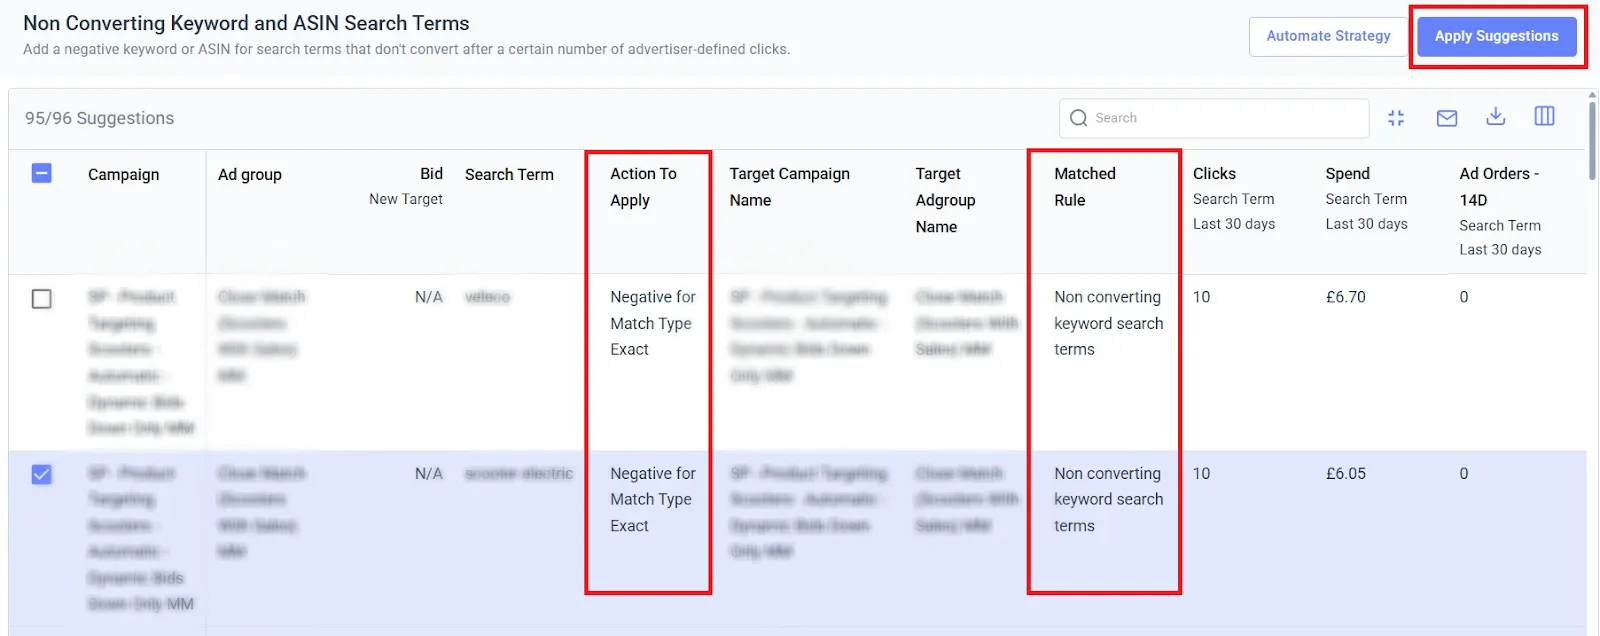Image resolution: width=1600 pixels, height=636 pixels.
Task: Toggle the select-all header checkbox
Action: point(42,174)
